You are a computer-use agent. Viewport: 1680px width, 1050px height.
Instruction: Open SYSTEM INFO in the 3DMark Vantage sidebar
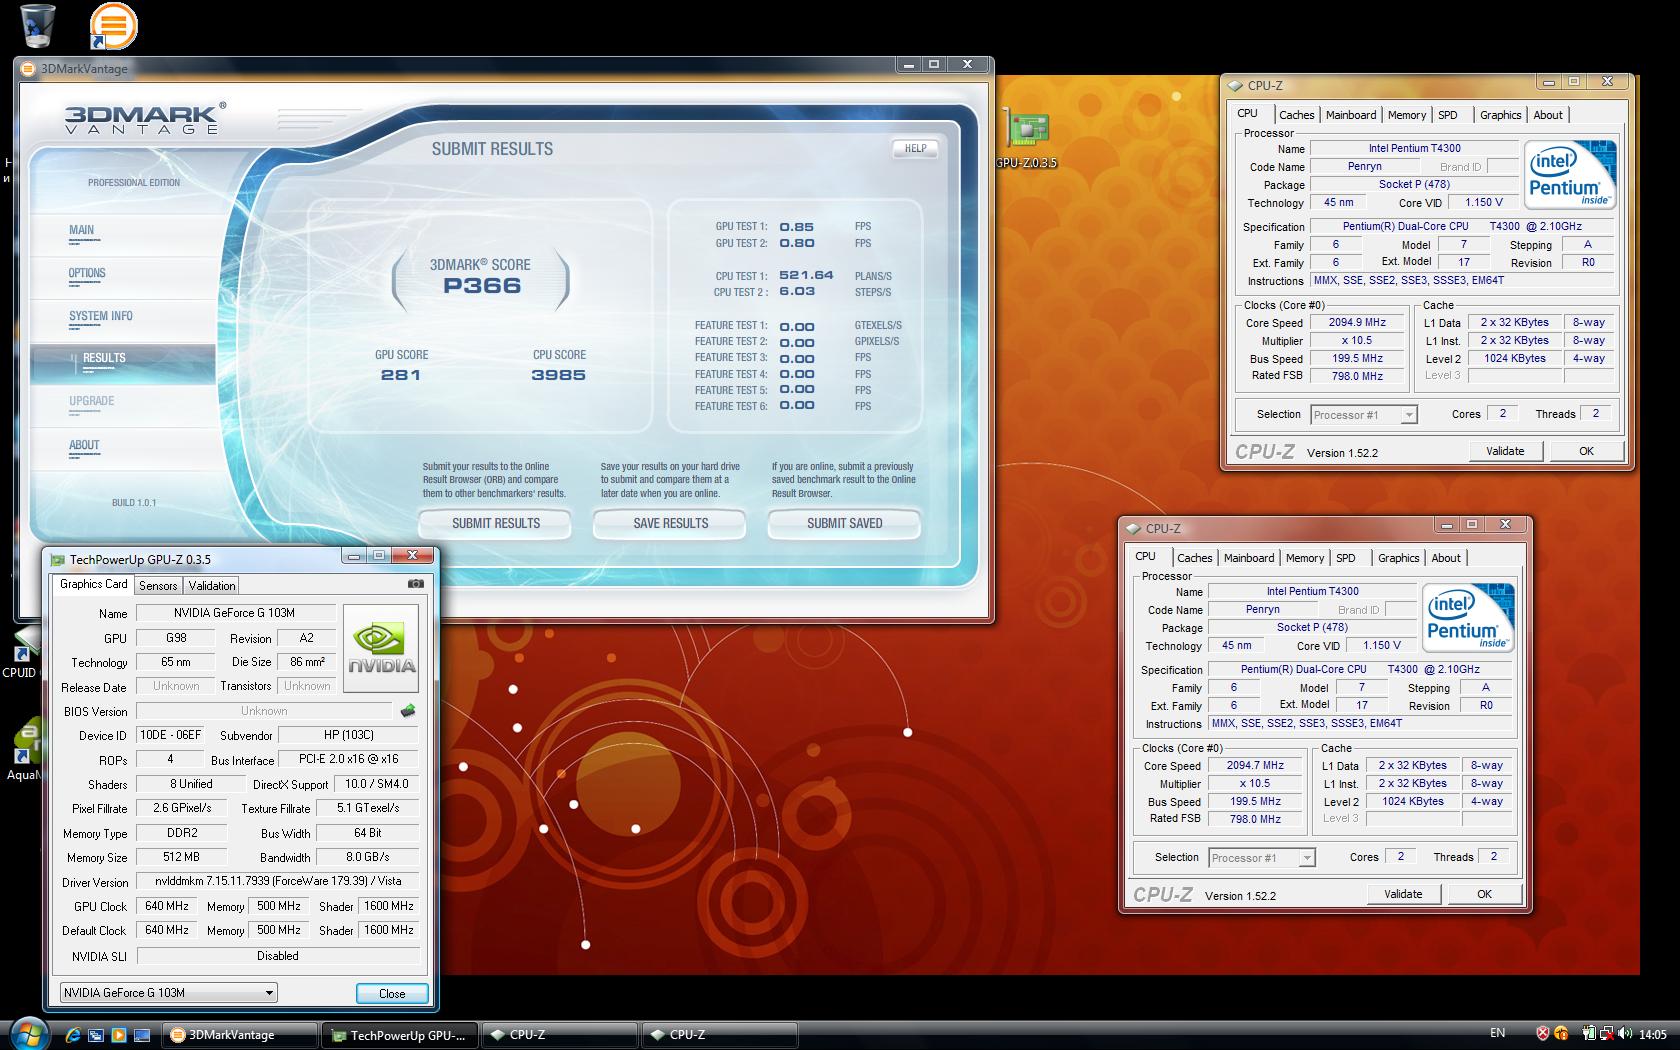coord(124,320)
